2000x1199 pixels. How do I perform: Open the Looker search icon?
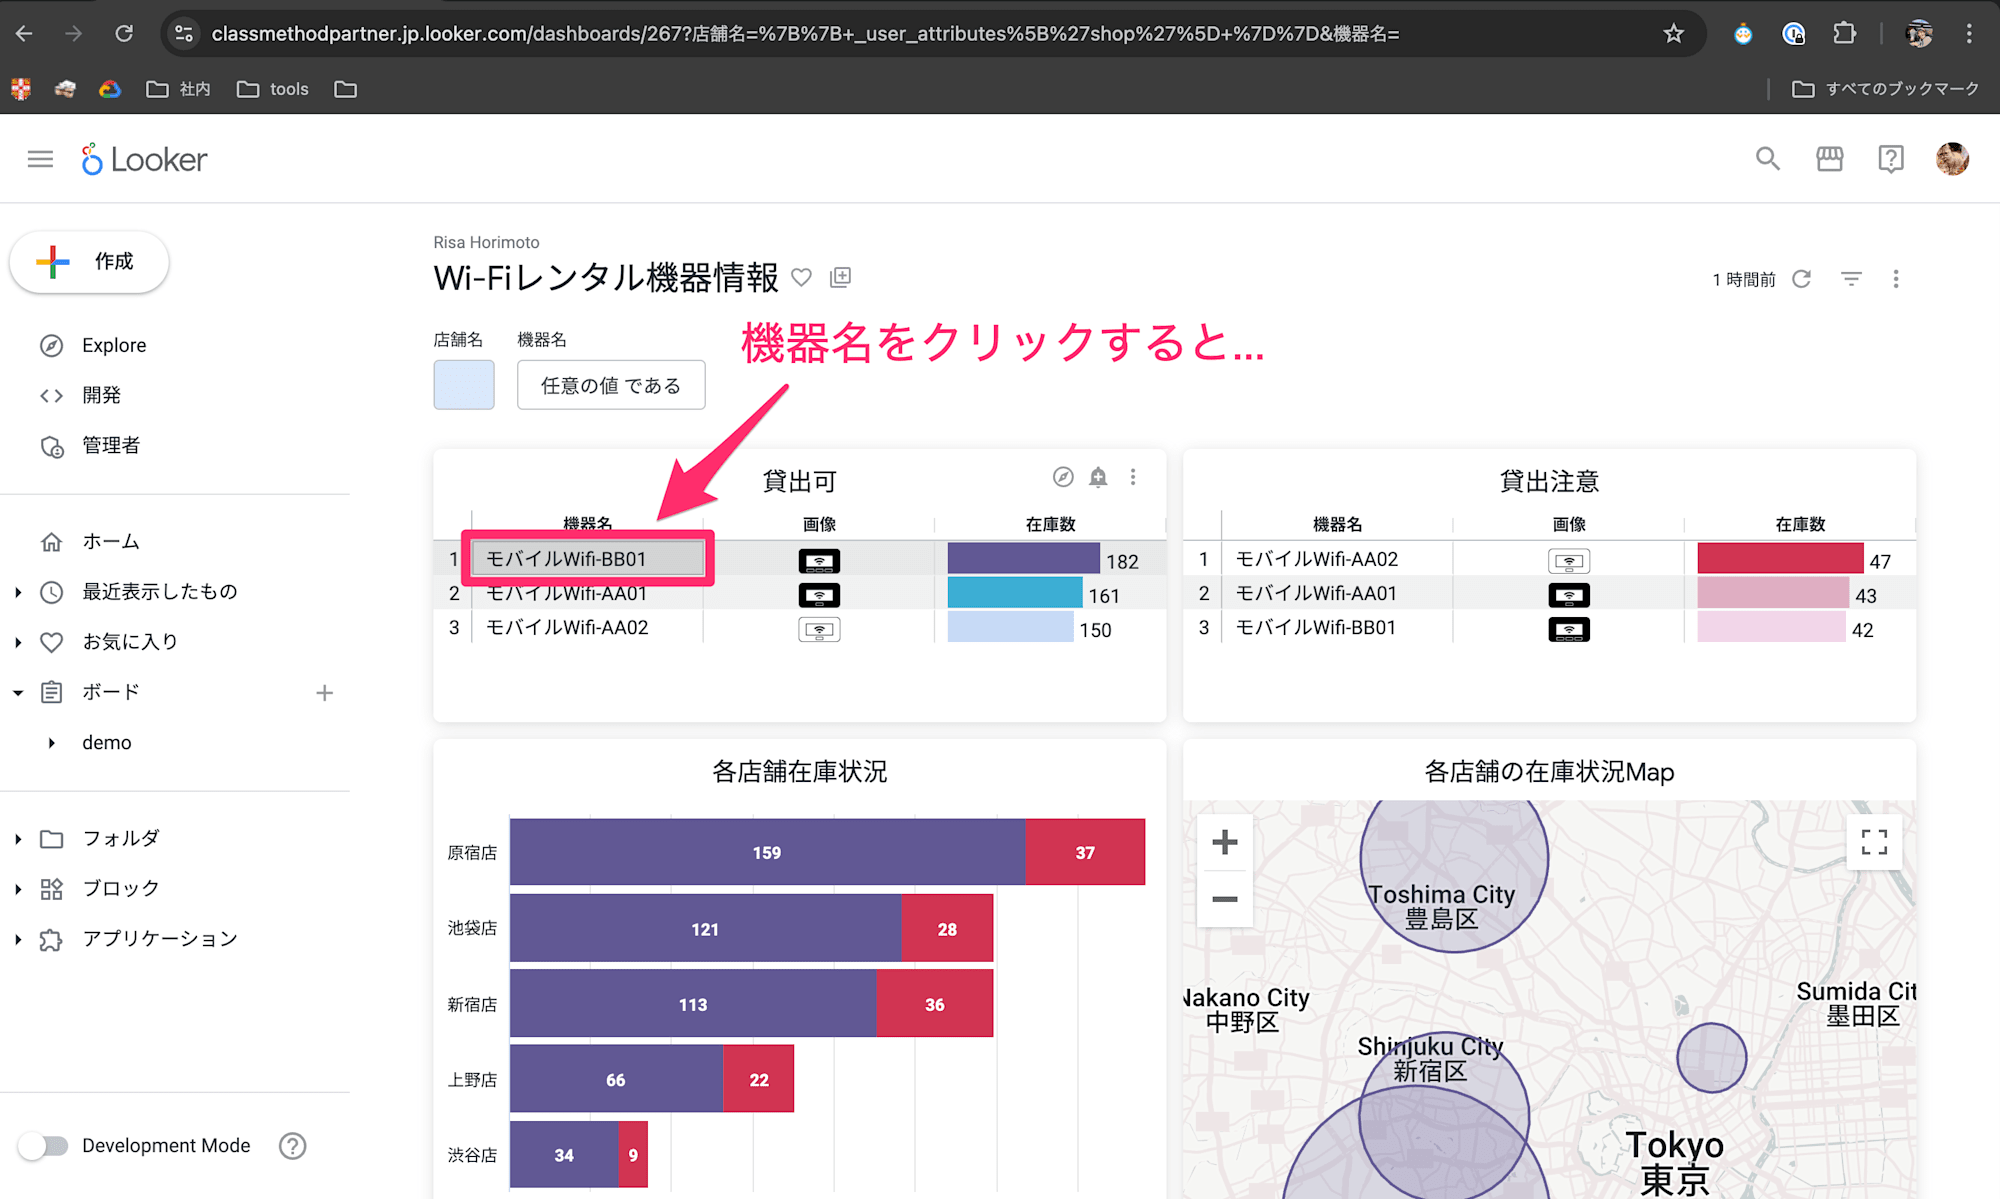[x=1767, y=159]
